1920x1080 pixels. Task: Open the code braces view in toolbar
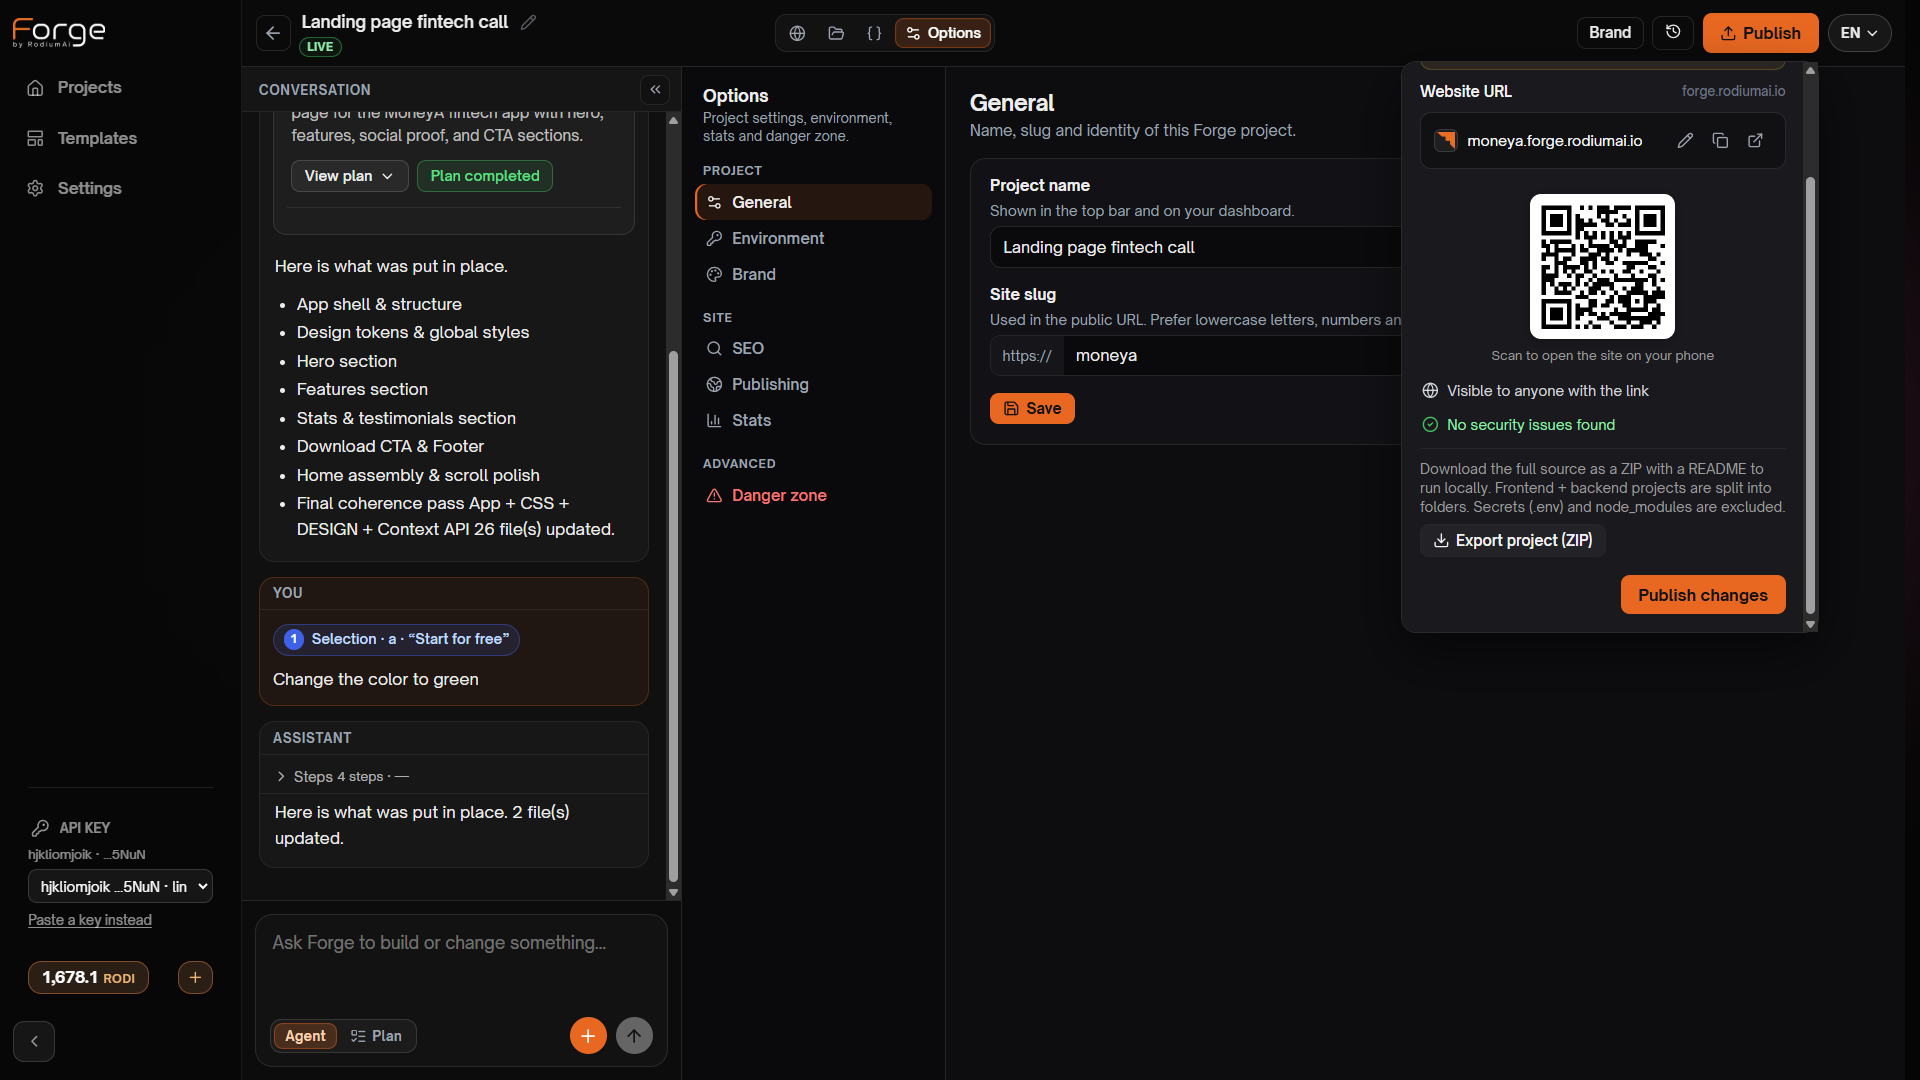click(874, 33)
